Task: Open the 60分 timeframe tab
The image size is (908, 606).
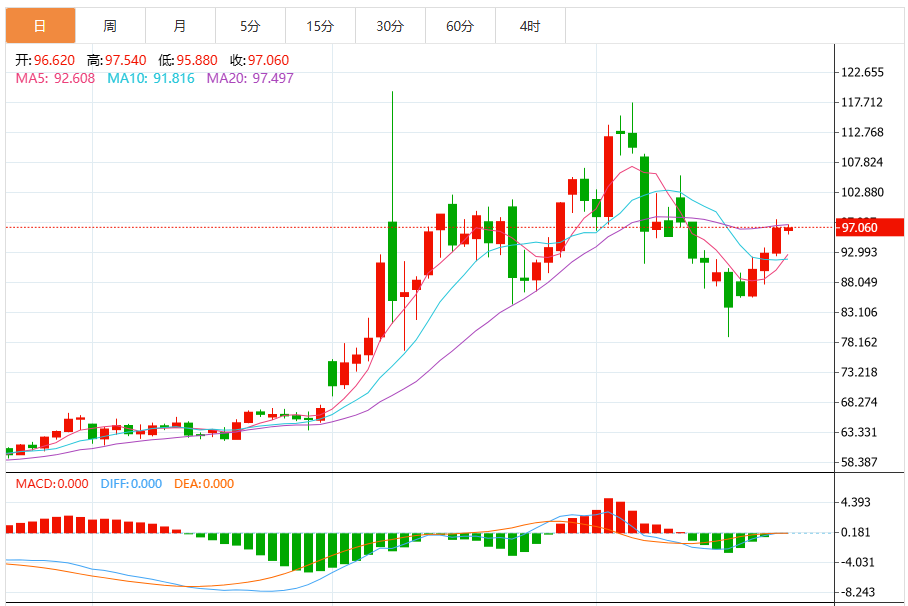Action: point(460,26)
